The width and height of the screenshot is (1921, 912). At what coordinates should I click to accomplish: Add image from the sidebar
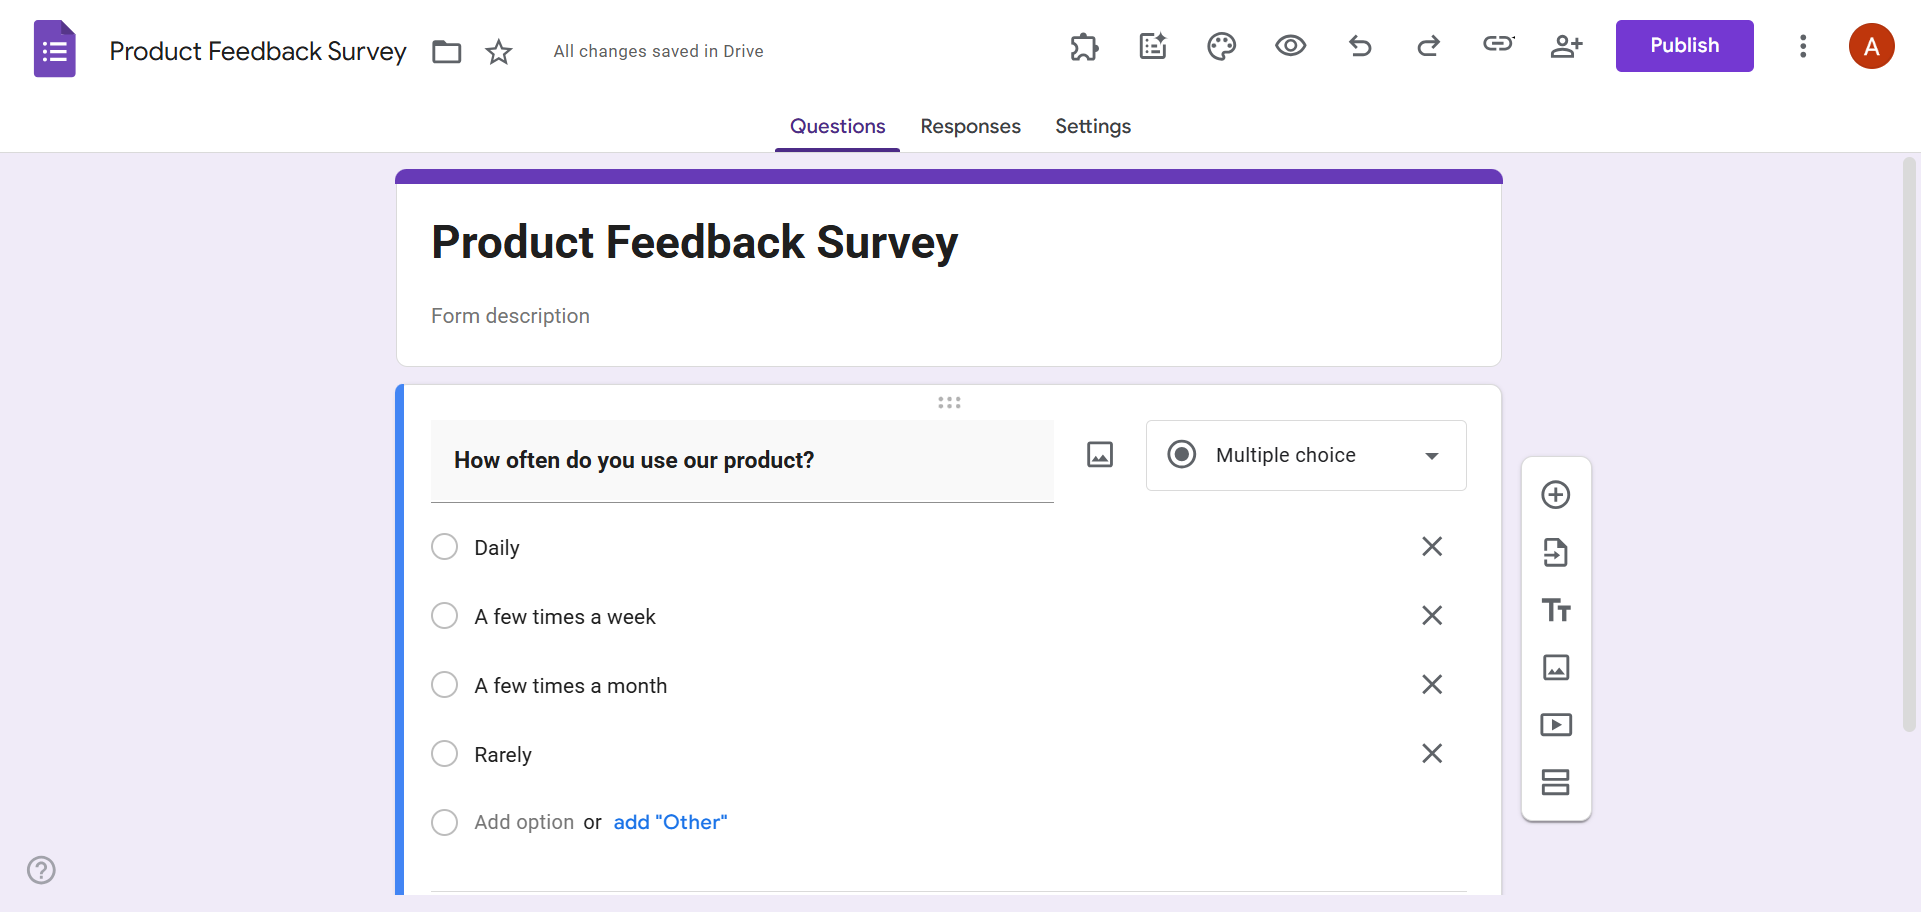point(1555,667)
